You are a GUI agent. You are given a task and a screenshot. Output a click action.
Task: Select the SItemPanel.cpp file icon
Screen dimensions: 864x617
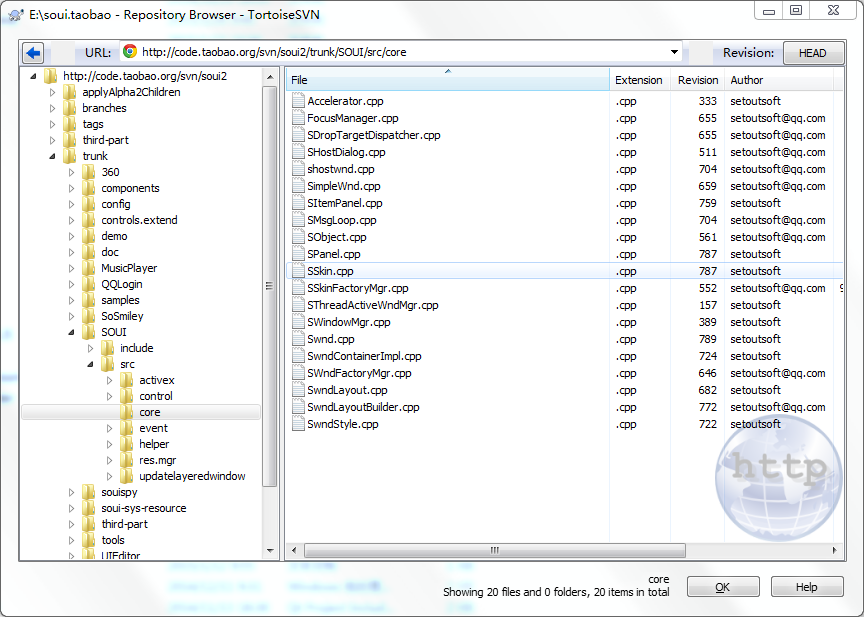pyautogui.click(x=298, y=203)
